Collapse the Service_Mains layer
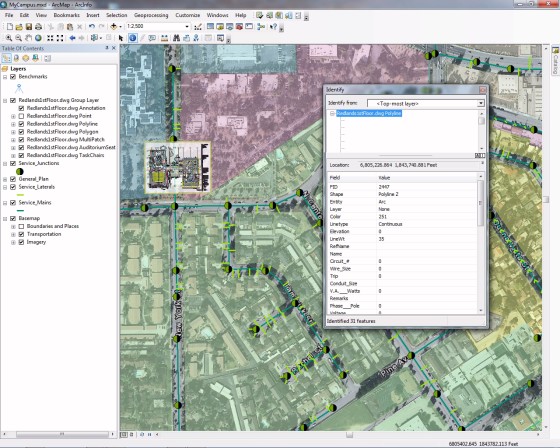Screen dimensions: 560x448 point(5,203)
